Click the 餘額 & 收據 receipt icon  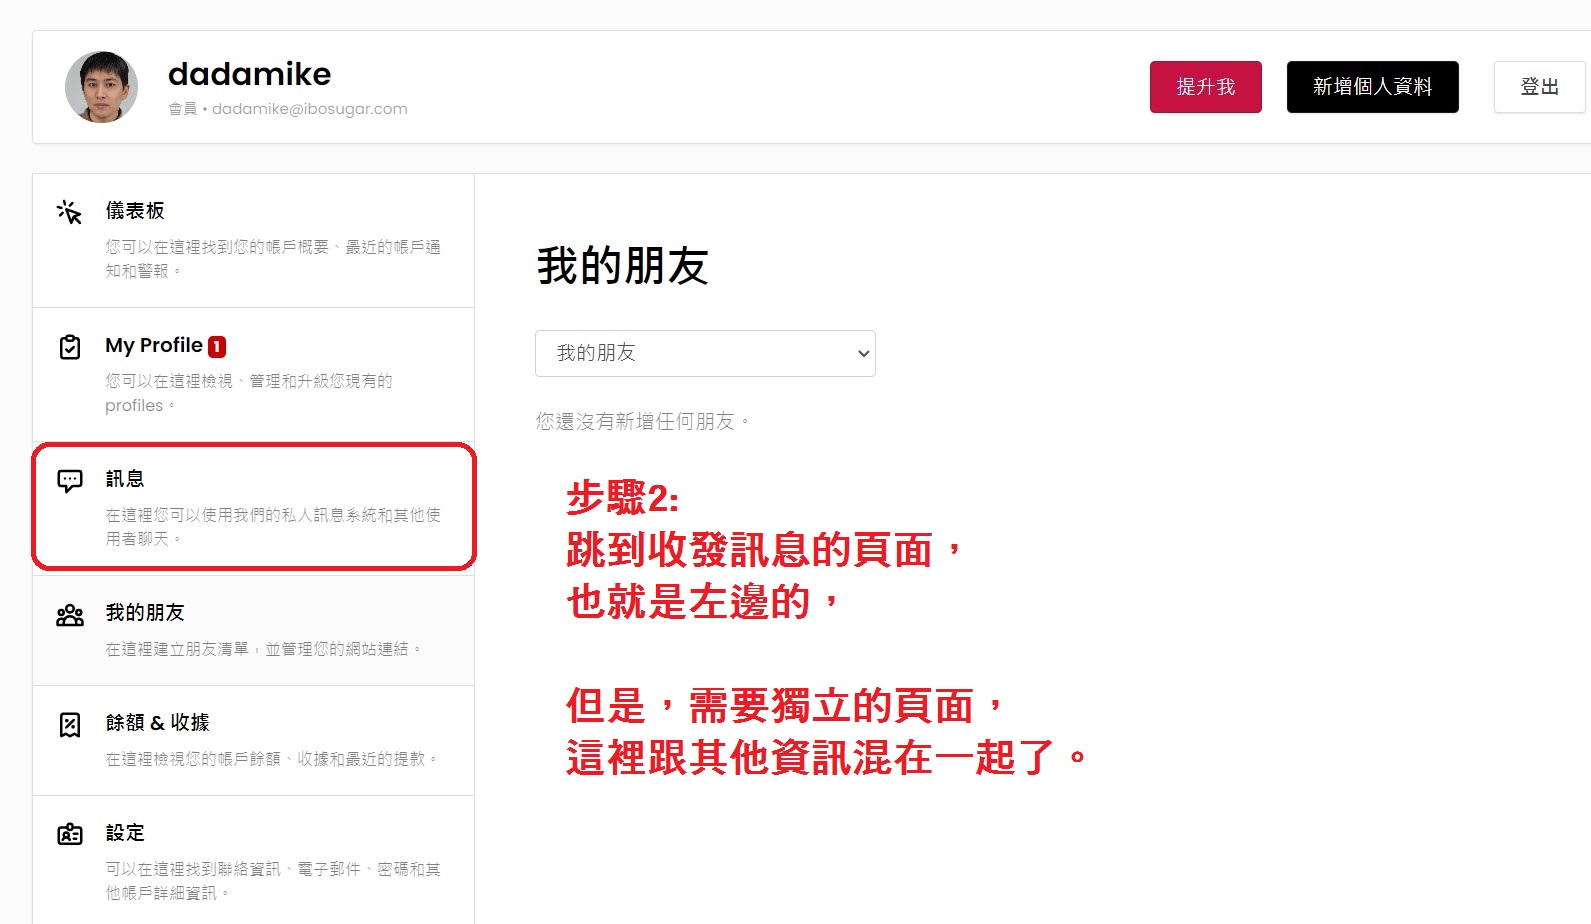tap(70, 725)
